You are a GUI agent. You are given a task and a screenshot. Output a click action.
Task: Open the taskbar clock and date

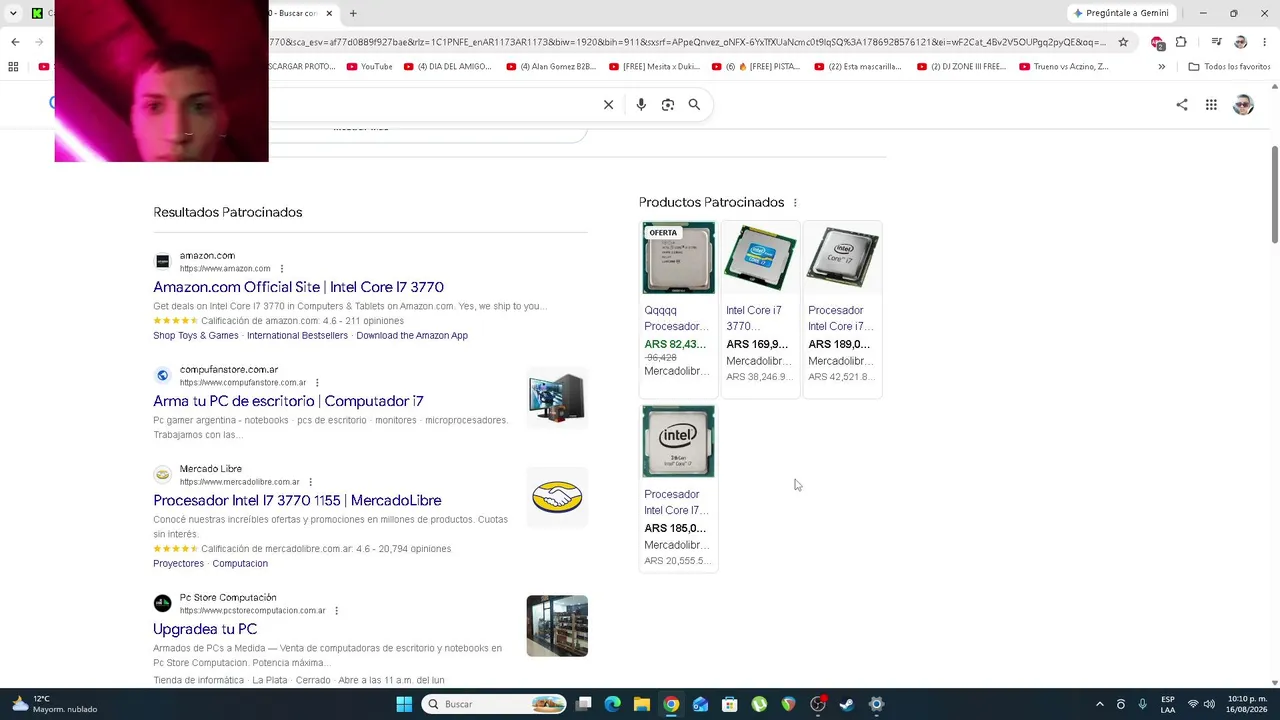pyautogui.click(x=1248, y=704)
